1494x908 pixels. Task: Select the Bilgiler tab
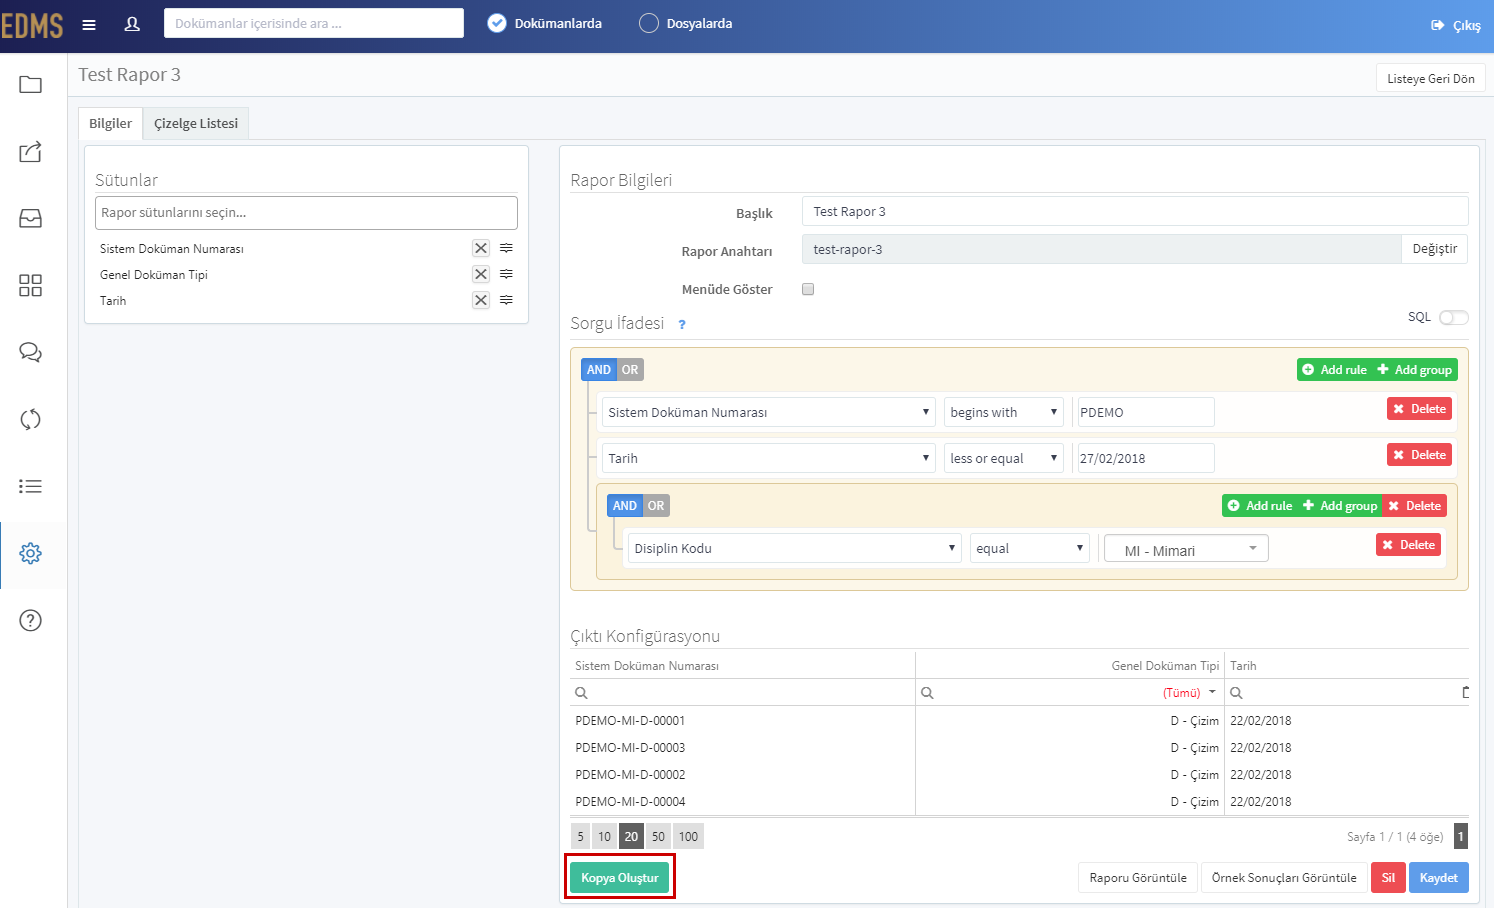click(x=110, y=123)
